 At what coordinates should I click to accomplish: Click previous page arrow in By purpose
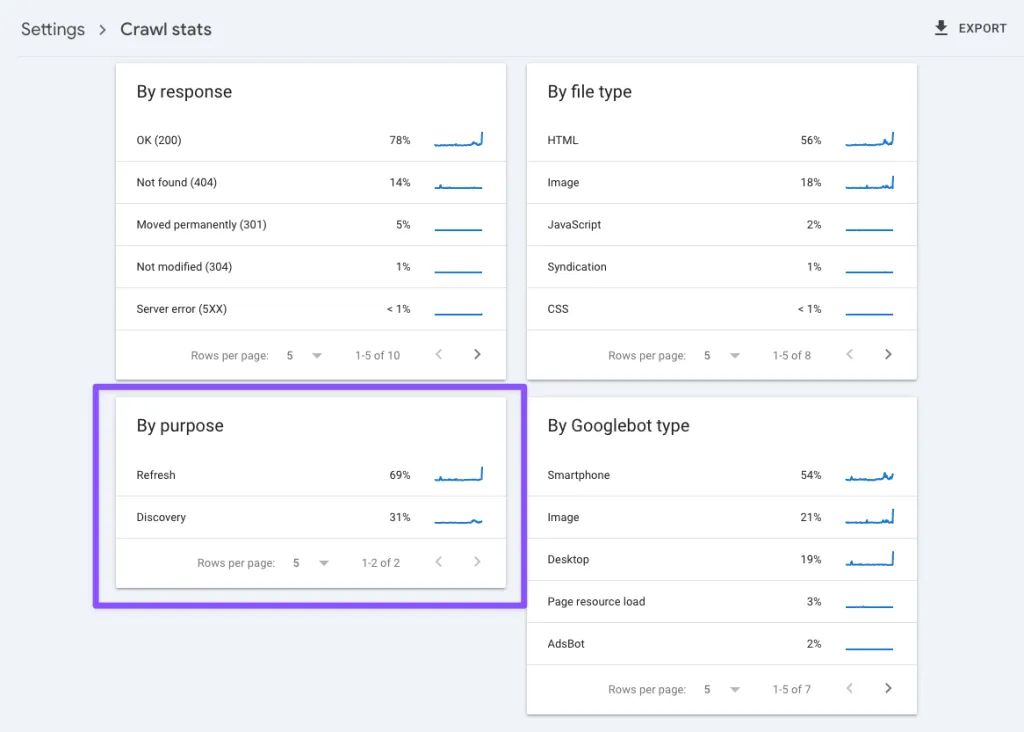pos(439,562)
